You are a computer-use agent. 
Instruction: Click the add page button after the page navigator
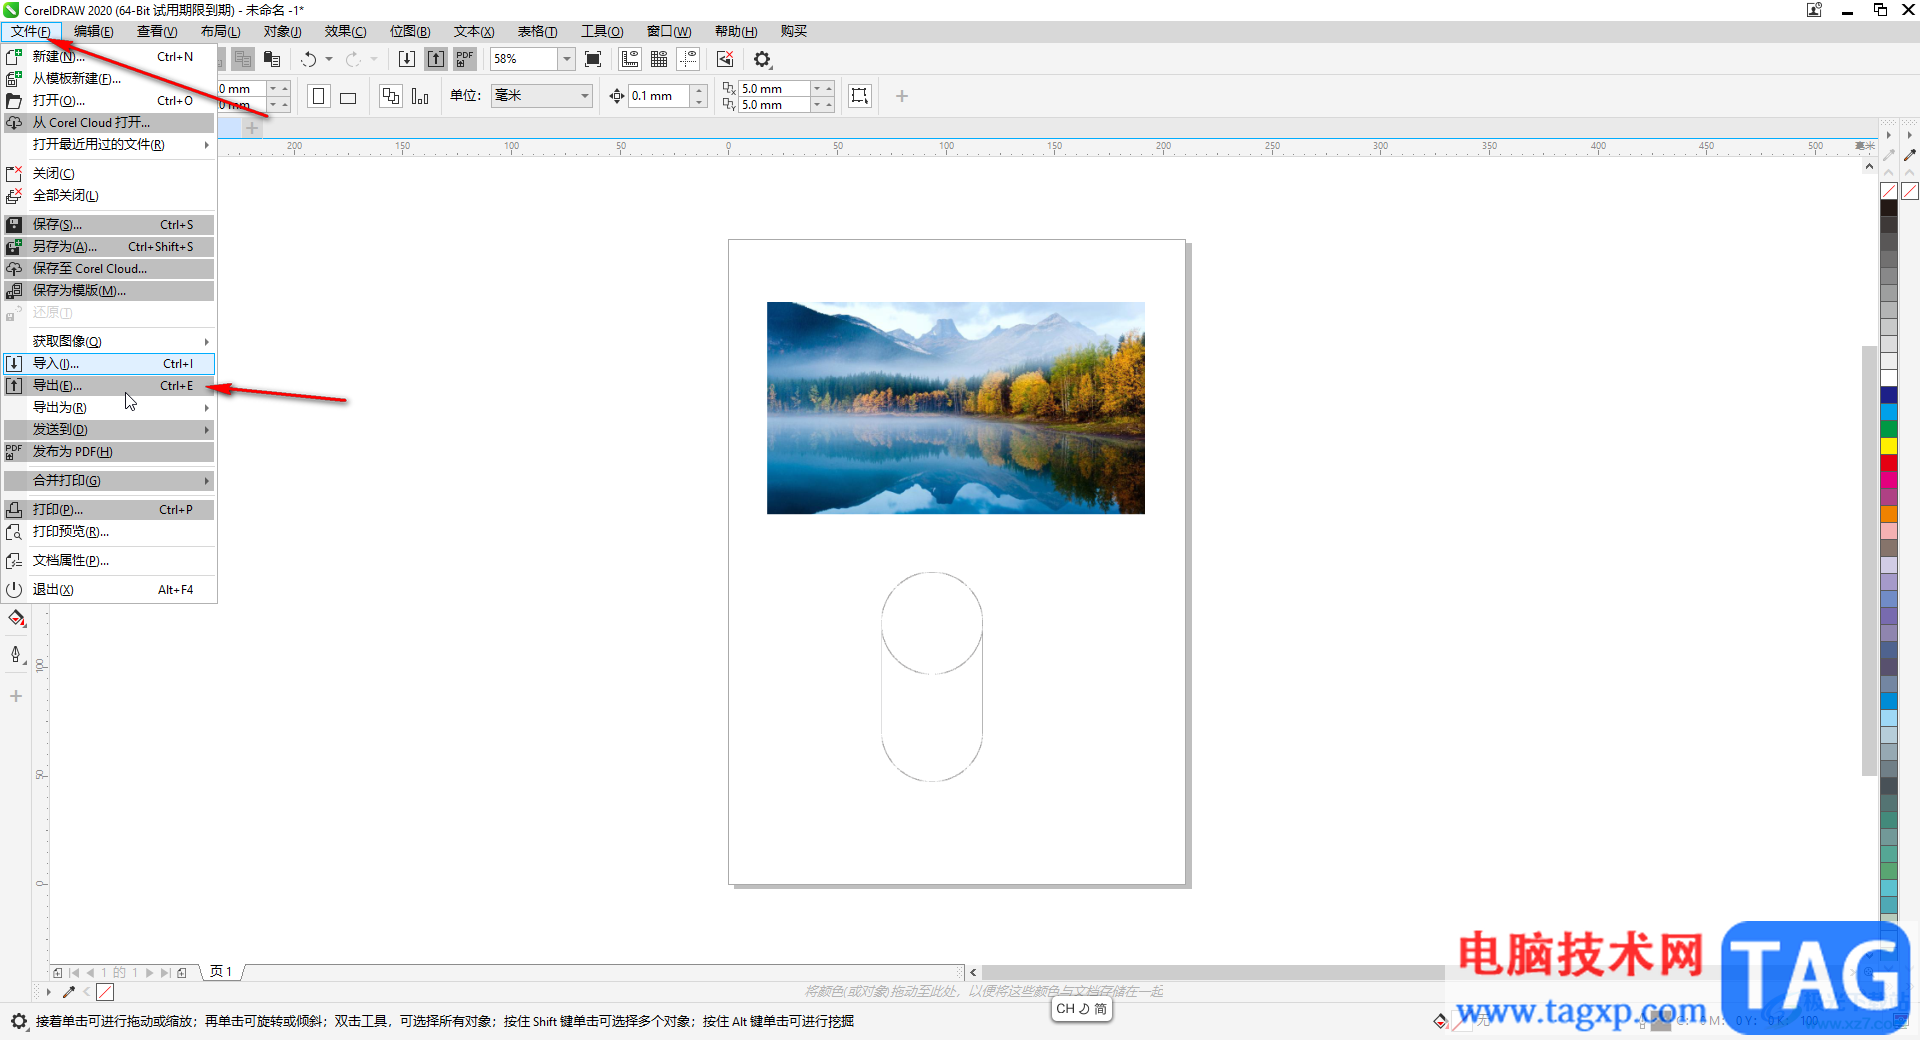(182, 972)
